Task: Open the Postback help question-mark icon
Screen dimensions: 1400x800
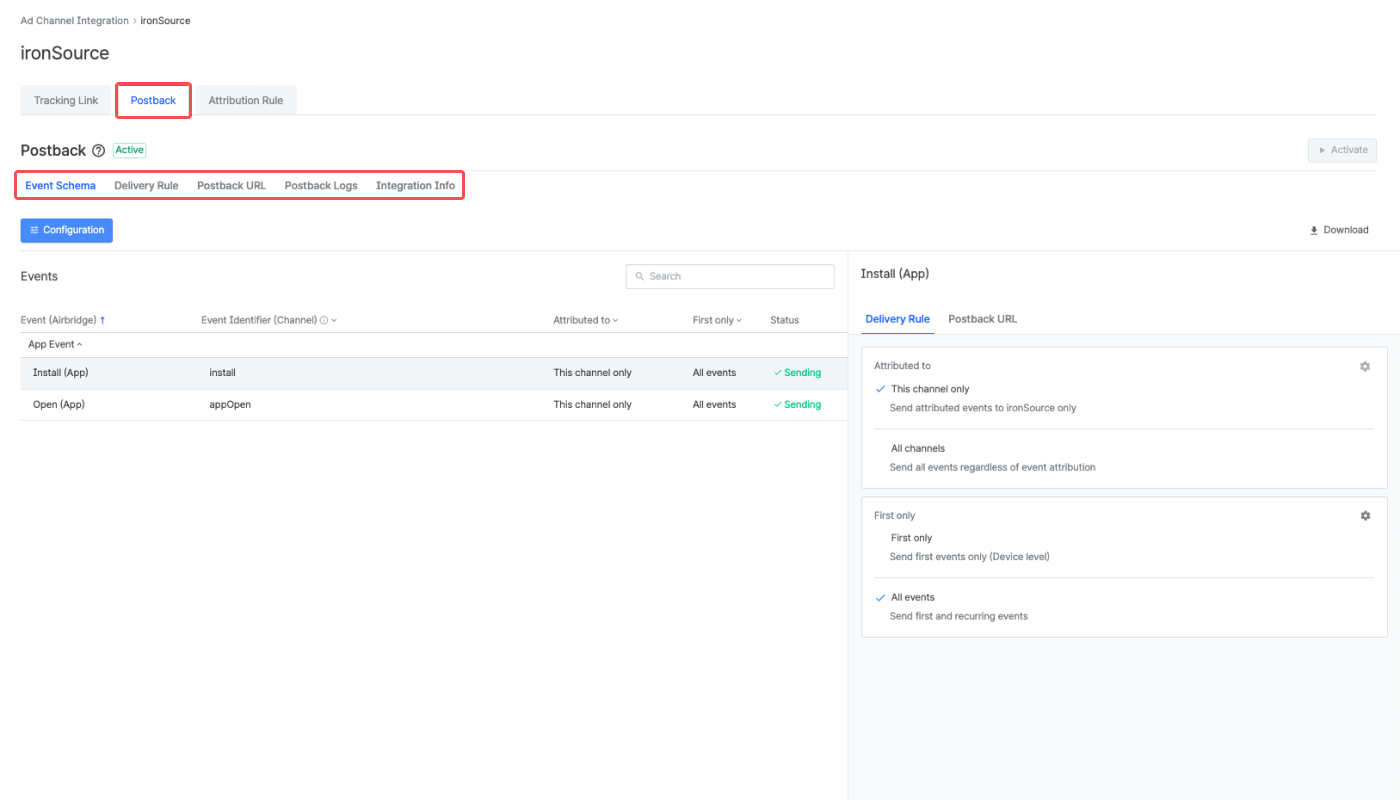Action: (x=98, y=151)
